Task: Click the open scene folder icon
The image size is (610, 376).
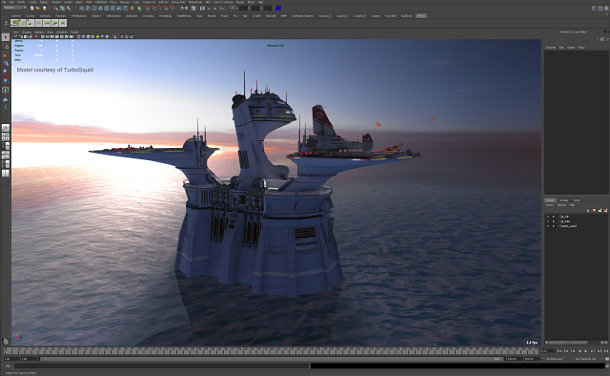Action: click(38, 8)
